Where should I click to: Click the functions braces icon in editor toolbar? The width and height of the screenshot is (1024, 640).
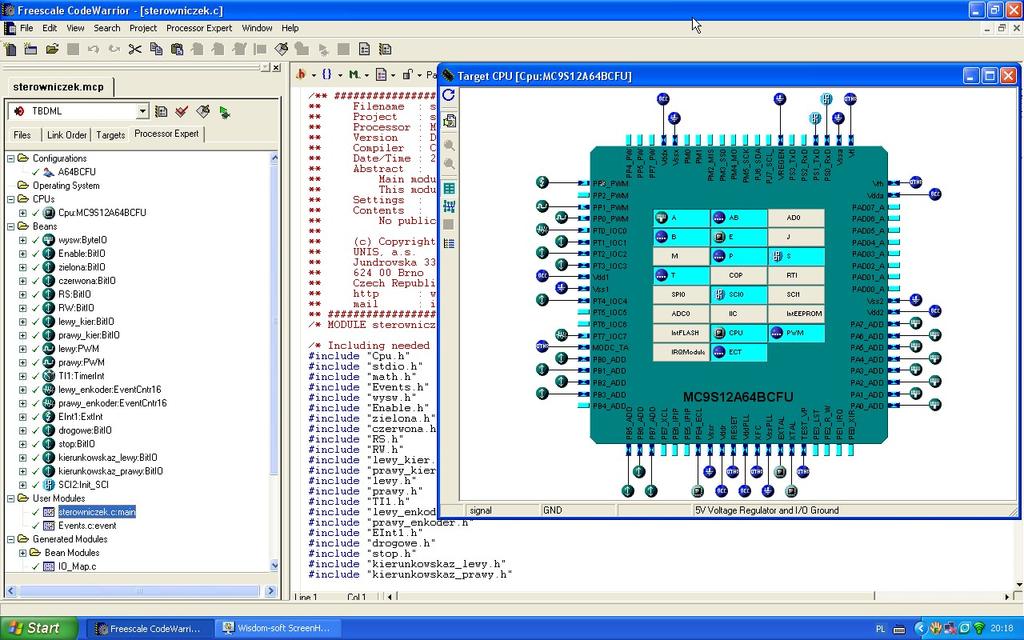click(x=327, y=74)
